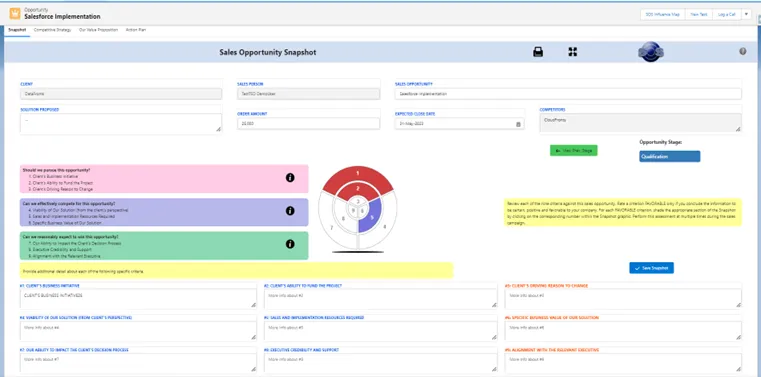
Task: Open the Action Plan tab
Action: pos(136,30)
